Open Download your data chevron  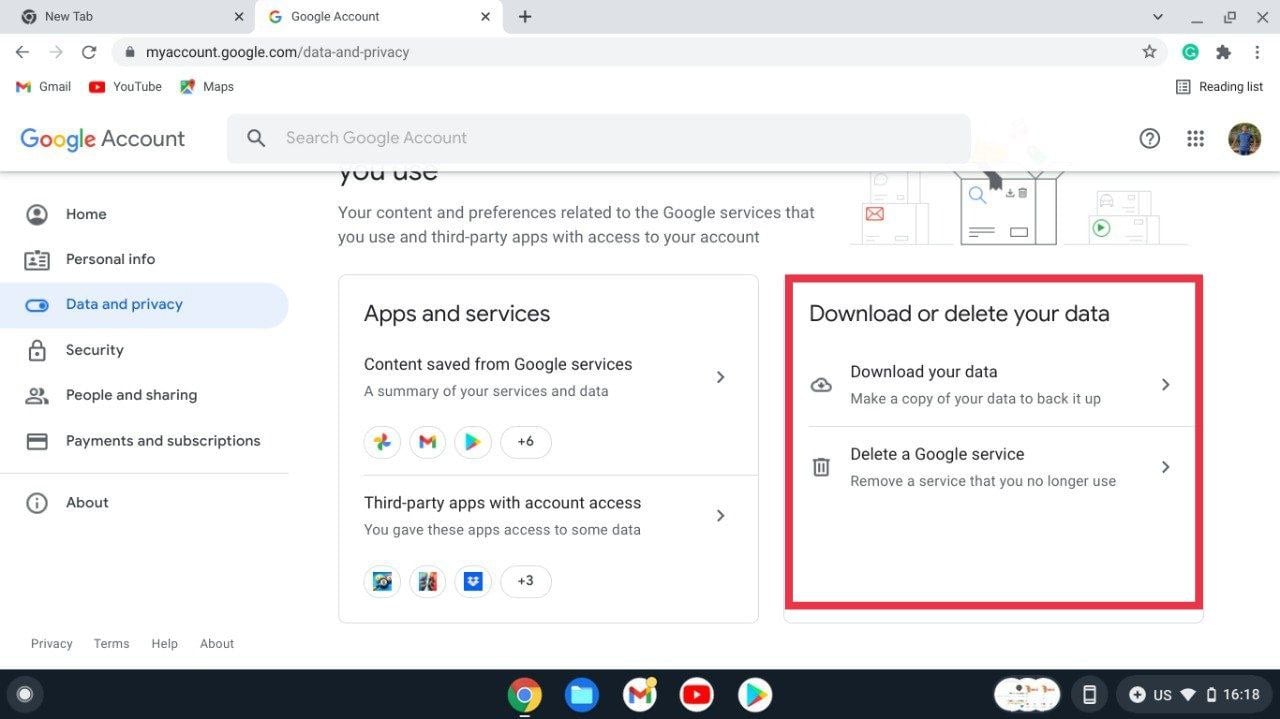click(x=1166, y=385)
